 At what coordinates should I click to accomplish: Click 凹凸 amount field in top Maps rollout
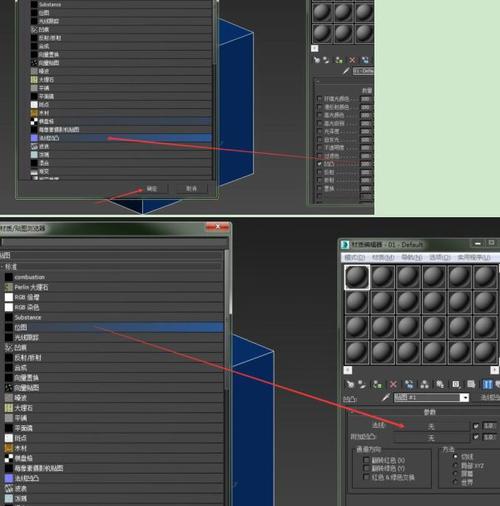(366, 164)
